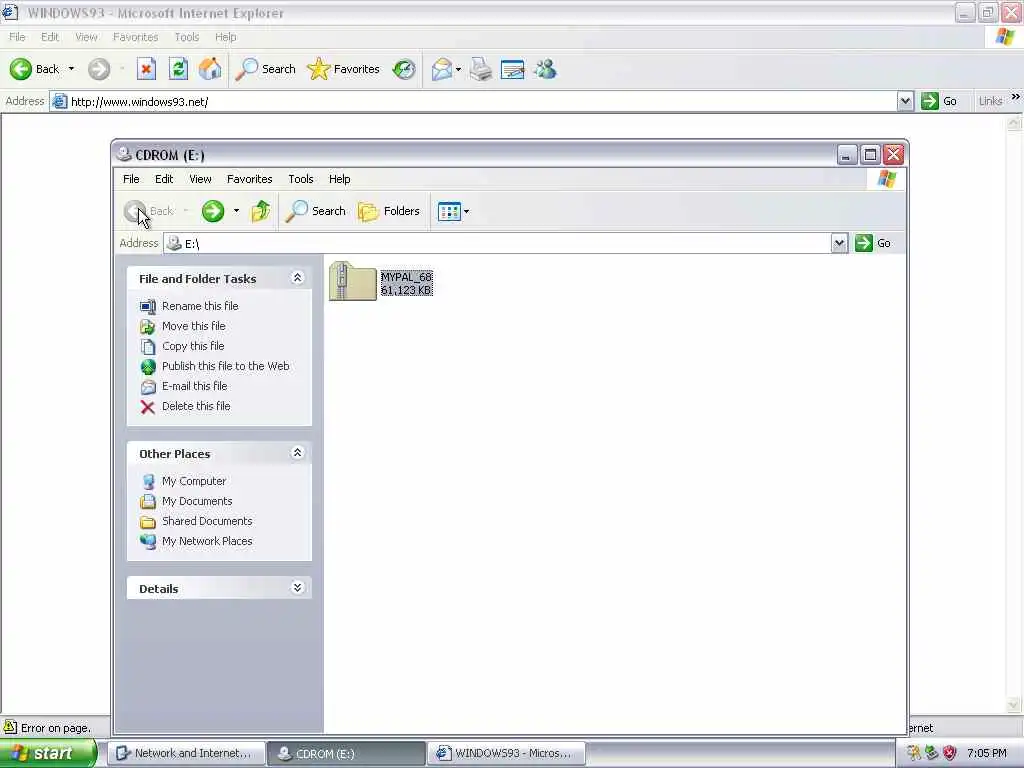Expand the Details panel
Image resolution: width=1024 pixels, height=768 pixels.
(297, 588)
